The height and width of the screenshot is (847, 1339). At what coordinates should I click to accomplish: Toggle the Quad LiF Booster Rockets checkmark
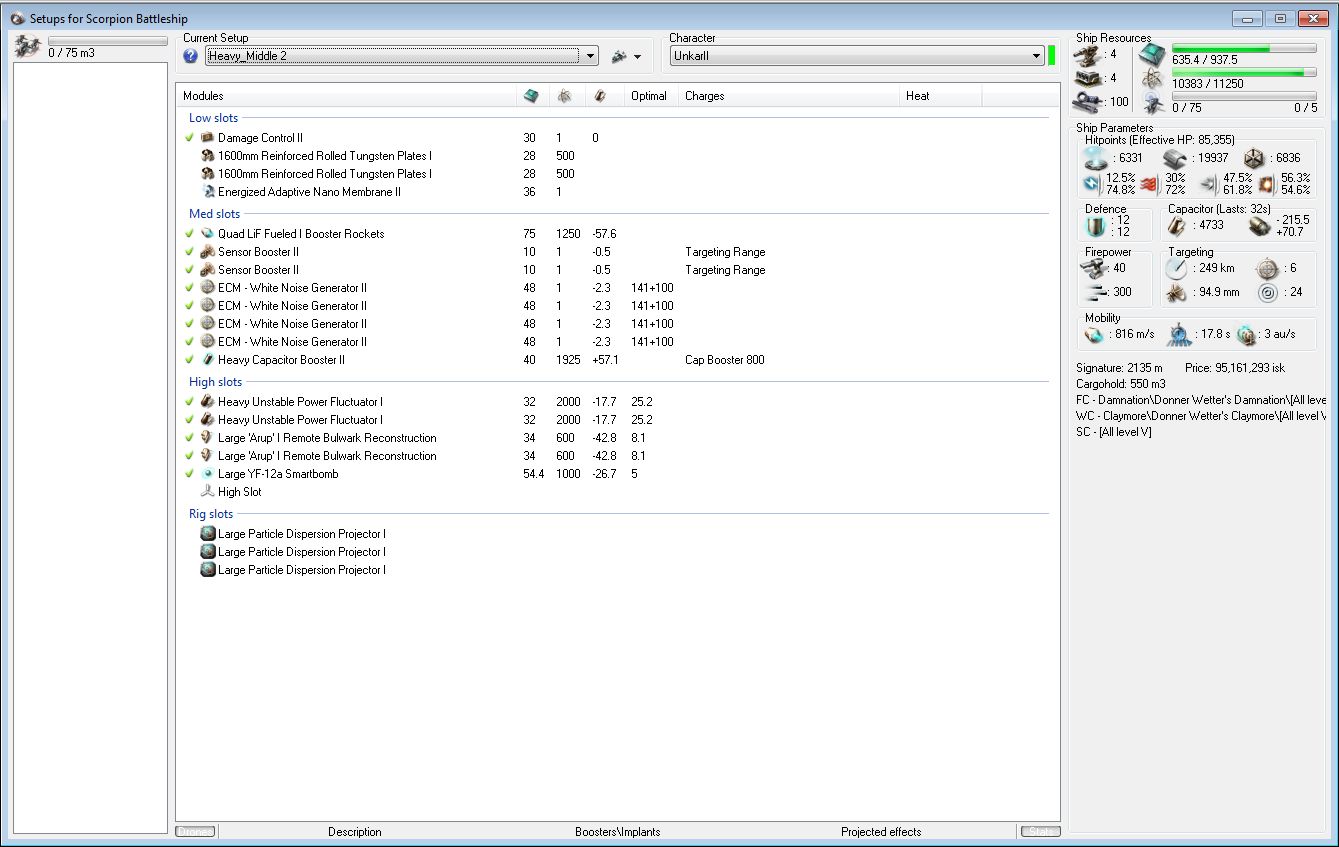190,234
